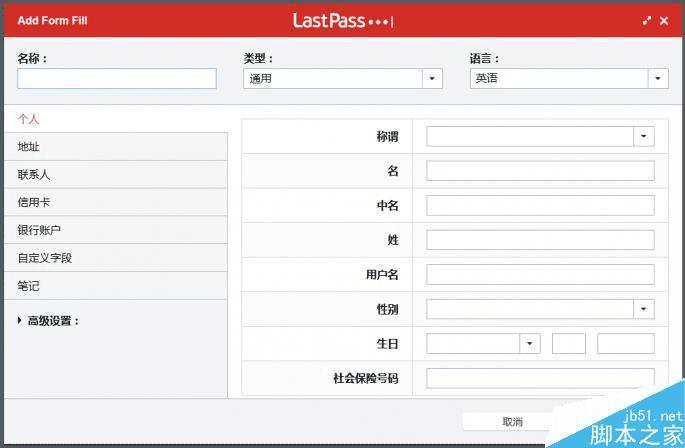Click the 中名 middle name field
This screenshot has width=685, height=448.
point(540,205)
